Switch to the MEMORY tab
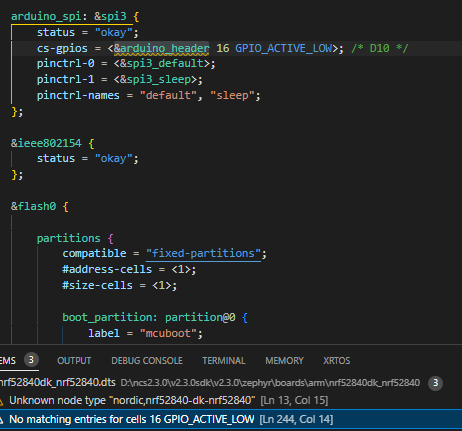Viewport: 462px width, 431px height. (x=284, y=361)
